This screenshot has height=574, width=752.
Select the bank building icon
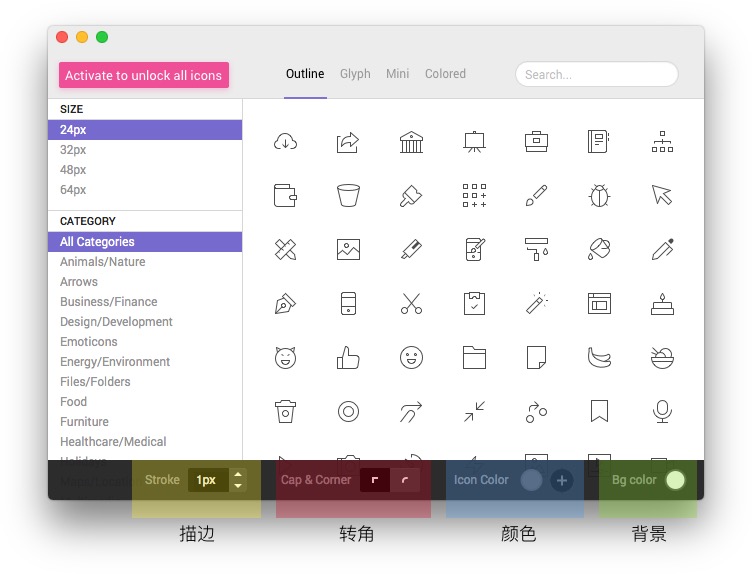(x=411, y=142)
